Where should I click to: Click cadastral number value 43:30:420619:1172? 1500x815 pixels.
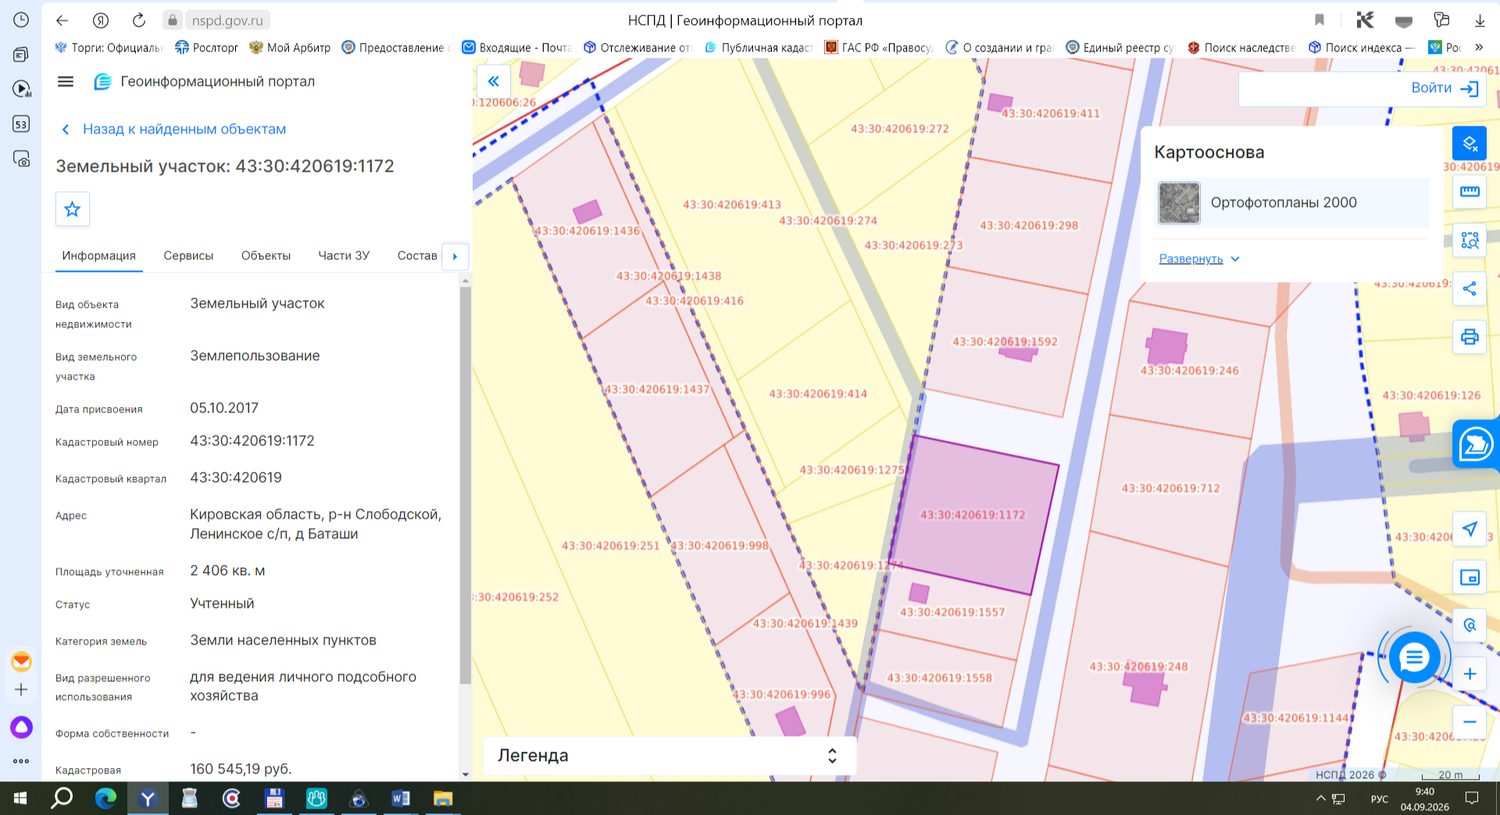(x=252, y=441)
